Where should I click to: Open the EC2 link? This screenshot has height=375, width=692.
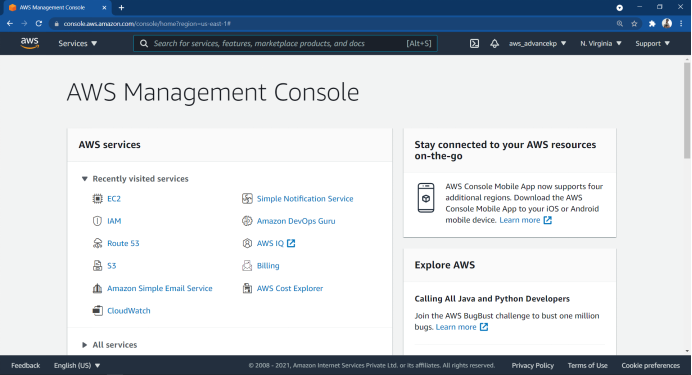tap(114, 199)
